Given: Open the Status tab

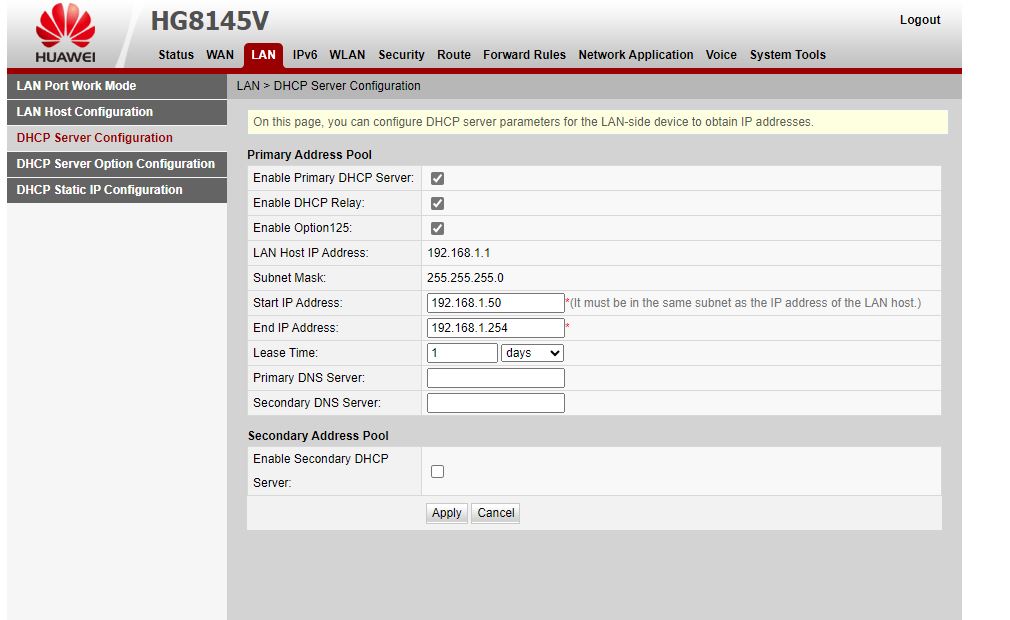Looking at the screenshot, I should [x=176, y=55].
